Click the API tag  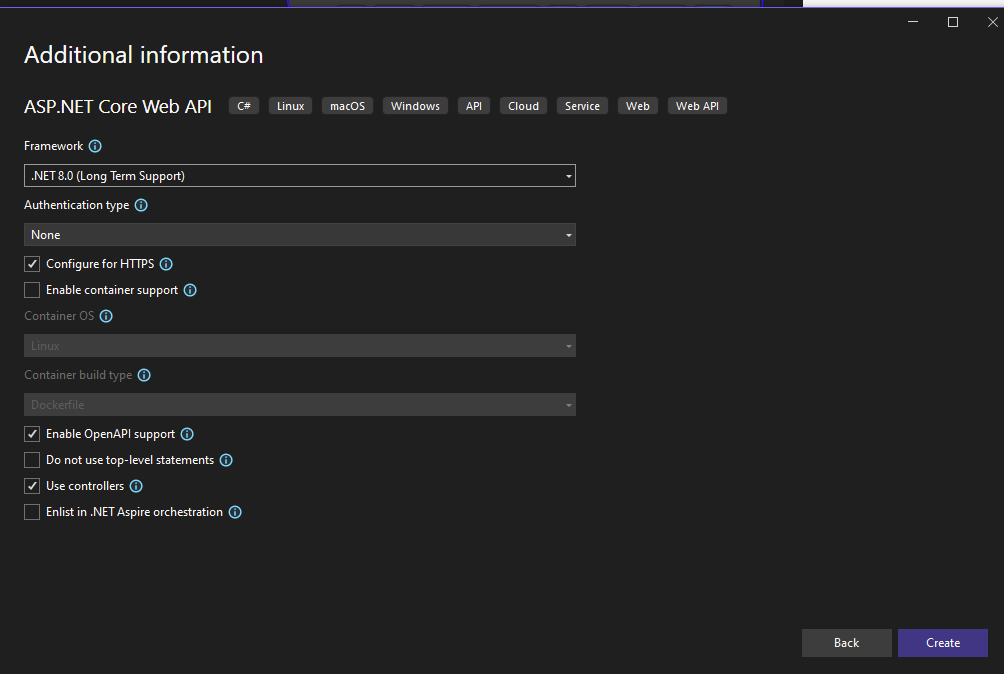(474, 106)
